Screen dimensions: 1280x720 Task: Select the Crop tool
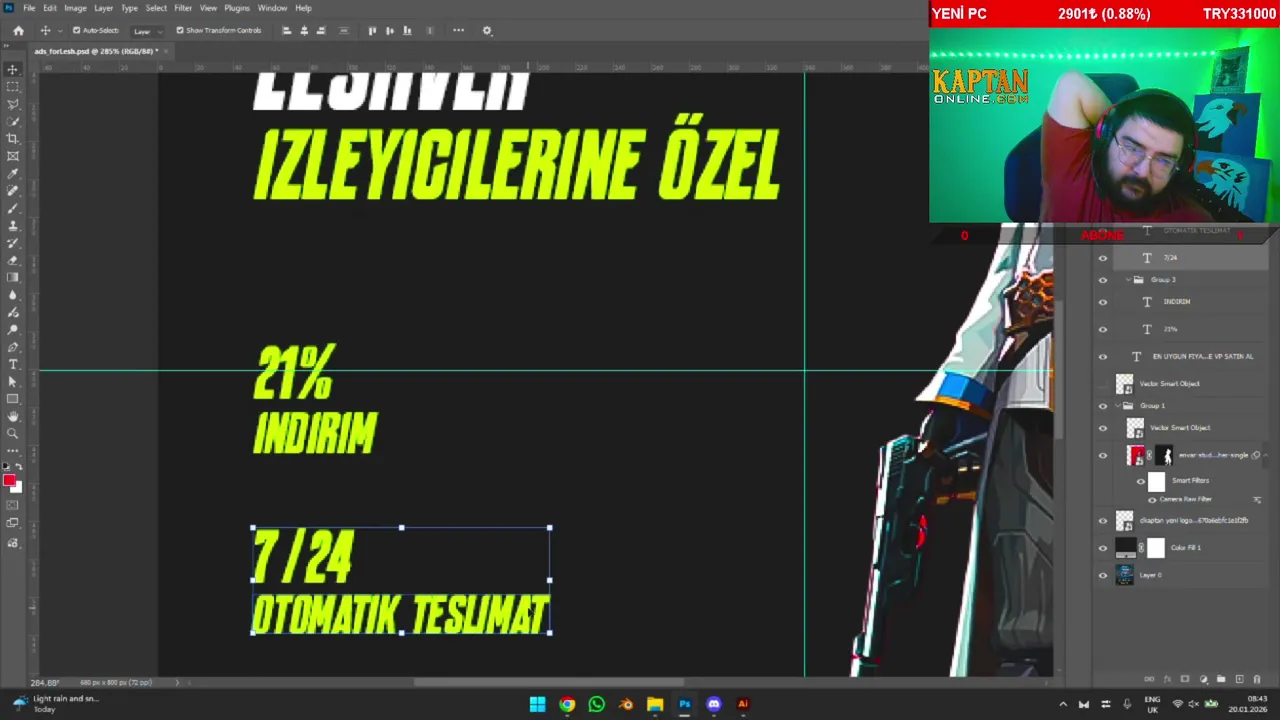click(13, 139)
